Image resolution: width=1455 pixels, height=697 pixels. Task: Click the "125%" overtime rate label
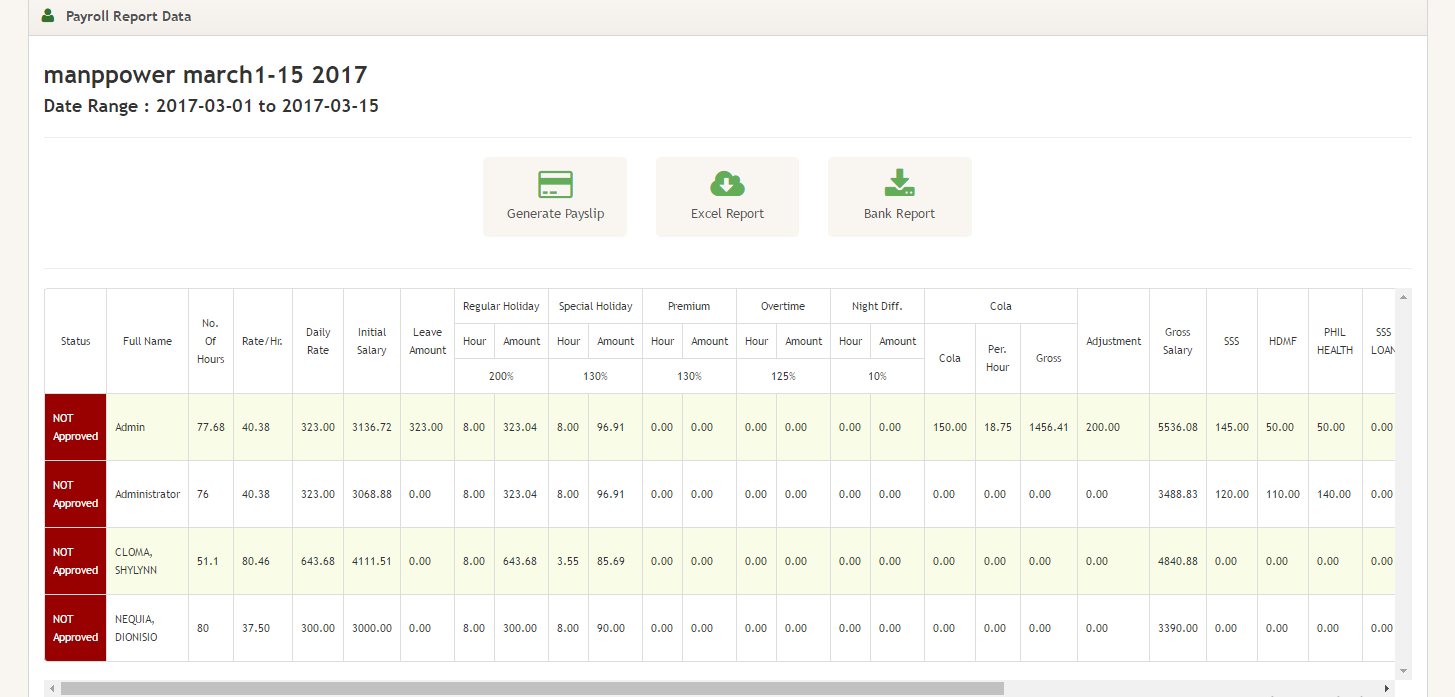(783, 376)
